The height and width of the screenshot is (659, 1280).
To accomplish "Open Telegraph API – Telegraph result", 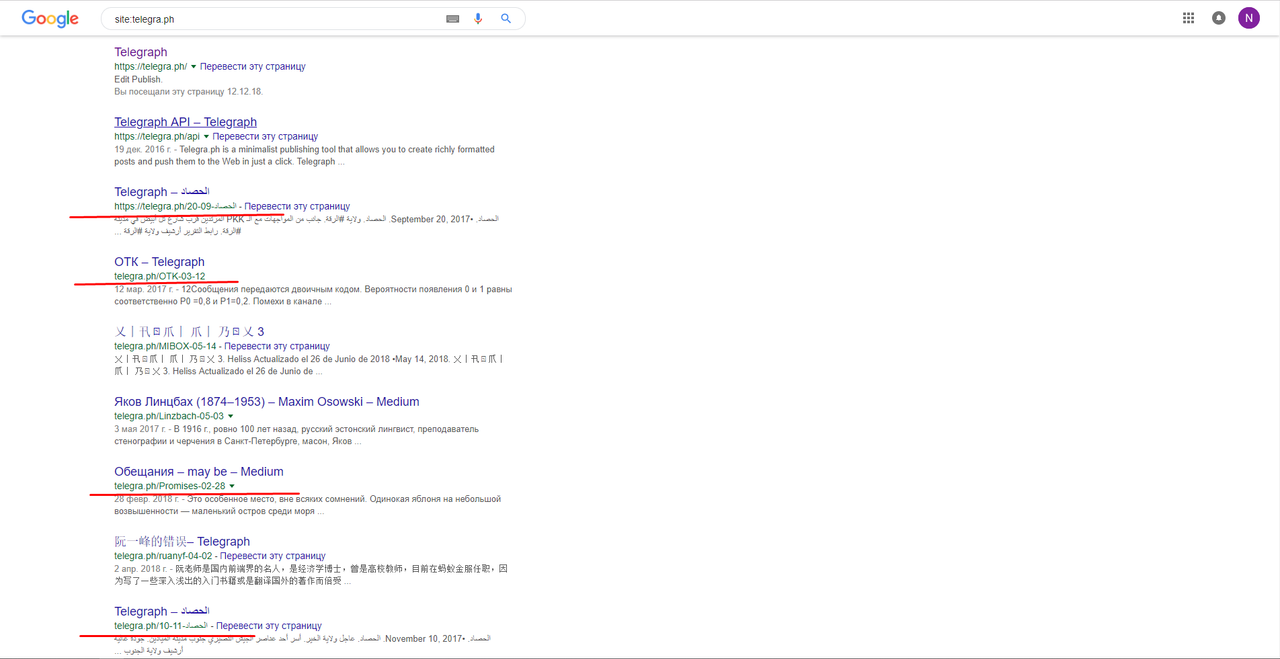I will (x=185, y=122).
